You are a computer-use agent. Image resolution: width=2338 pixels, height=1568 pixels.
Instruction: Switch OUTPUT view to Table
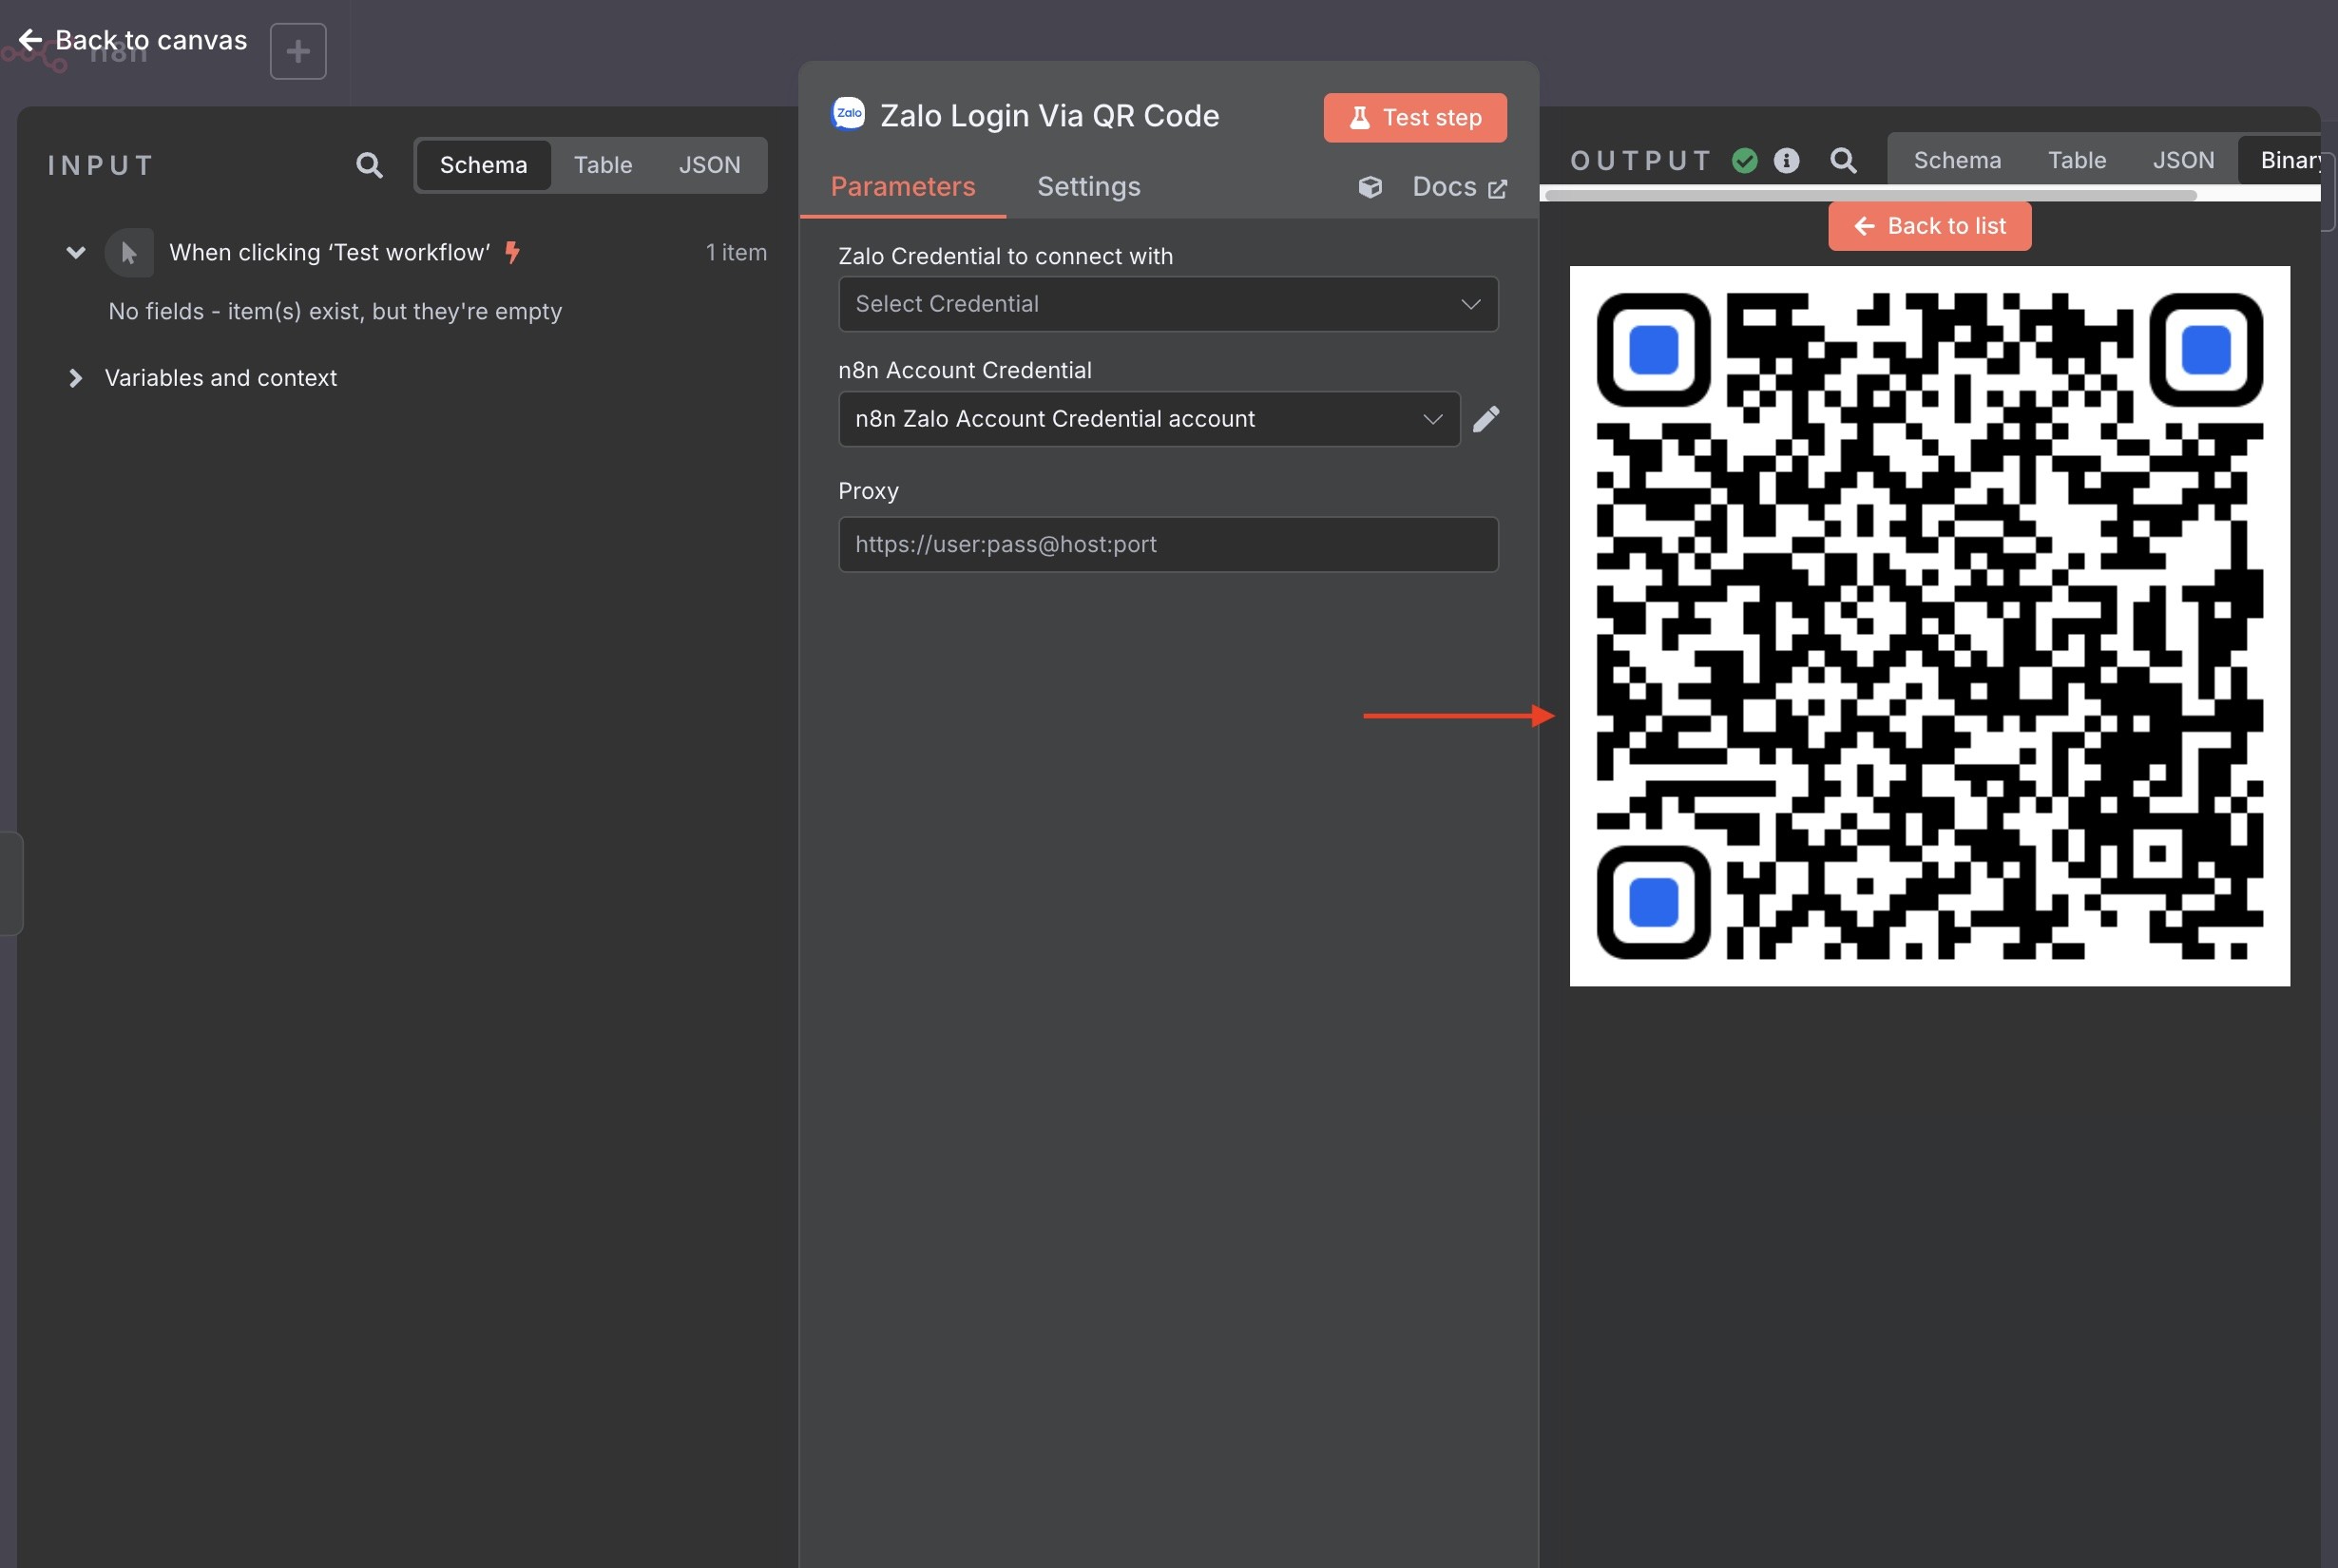click(2076, 161)
